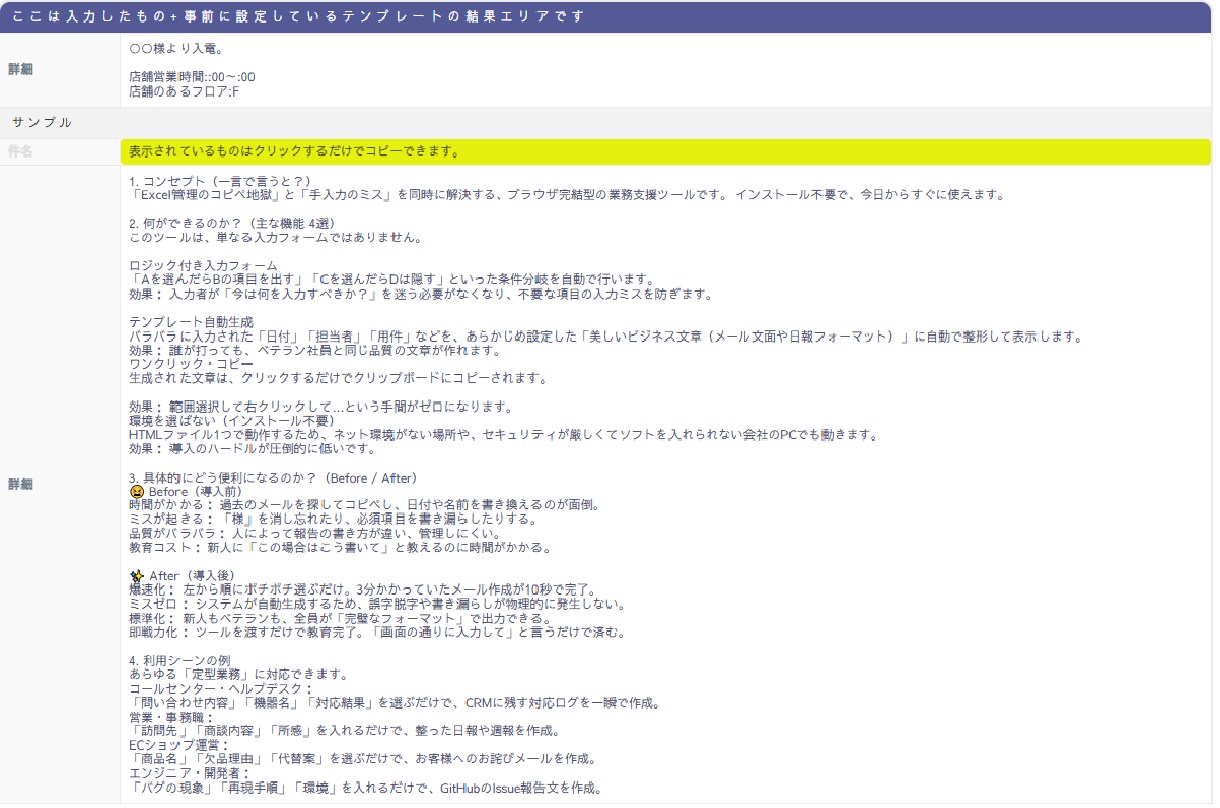Screen dimensions: 1220x808
Task: Click the line 'あらゆる「定型業務」に対応できます。'
Action: [238, 675]
